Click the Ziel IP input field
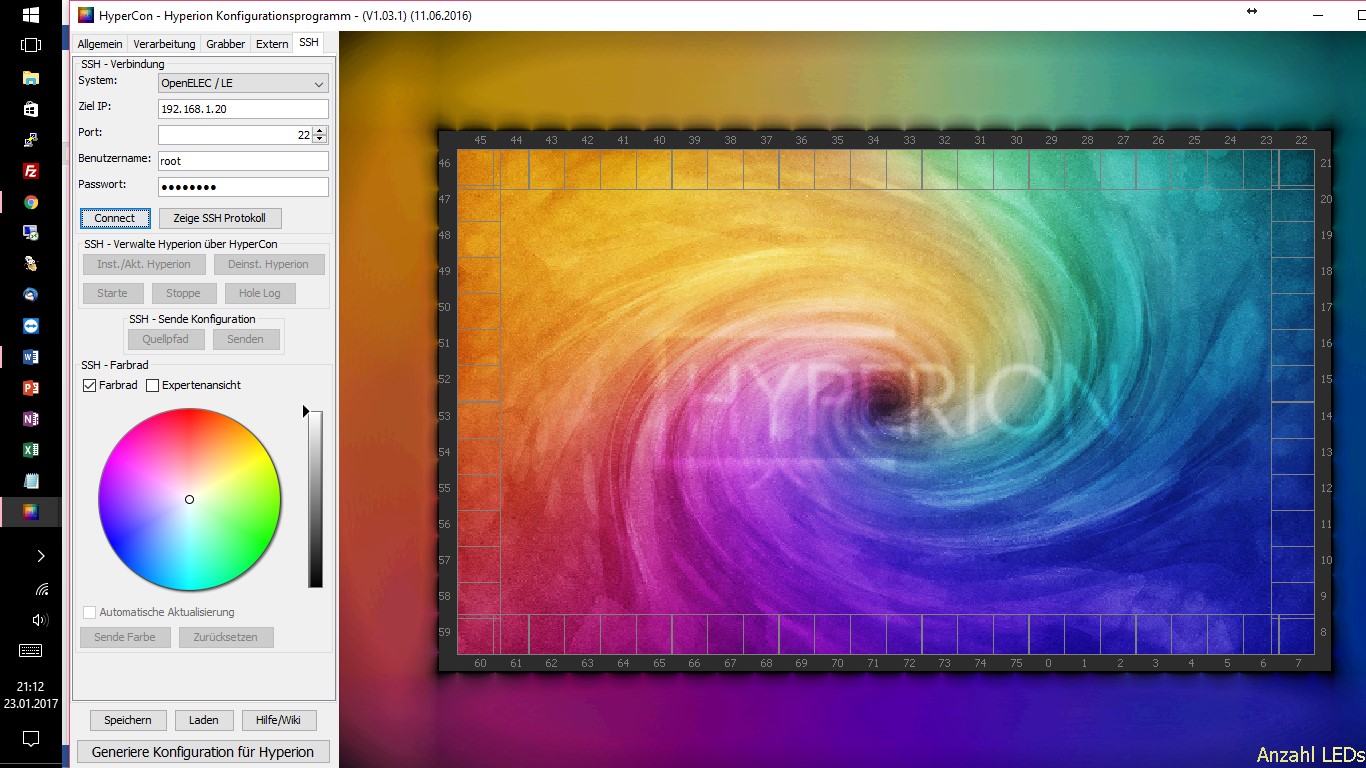Viewport: 1366px width, 768px height. pyautogui.click(x=243, y=109)
